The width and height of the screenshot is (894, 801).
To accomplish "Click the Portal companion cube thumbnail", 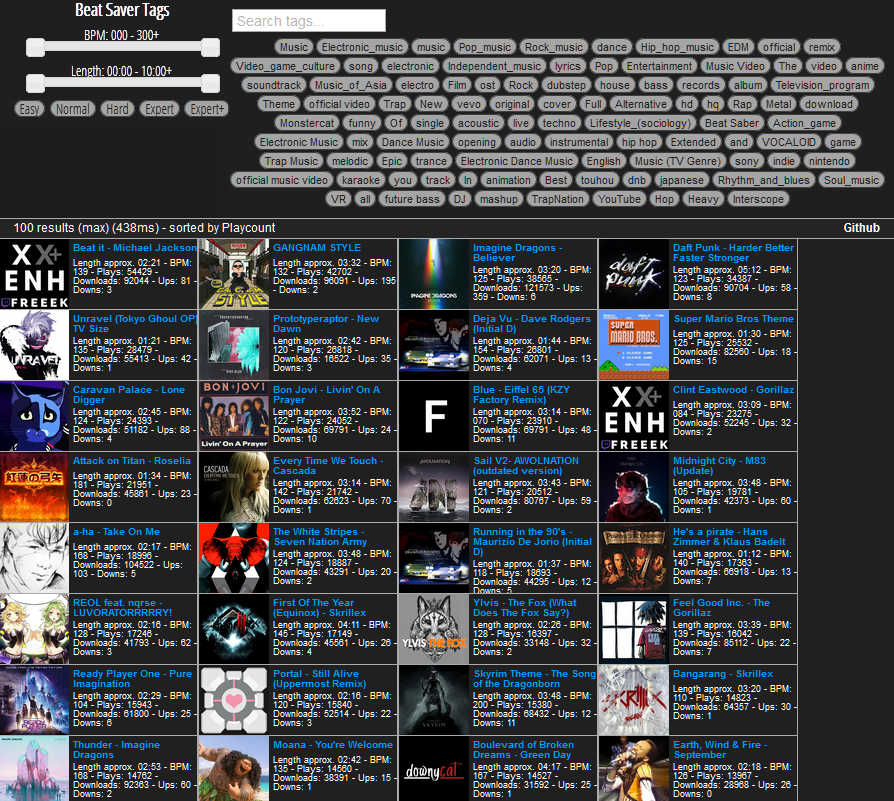I will coord(234,700).
